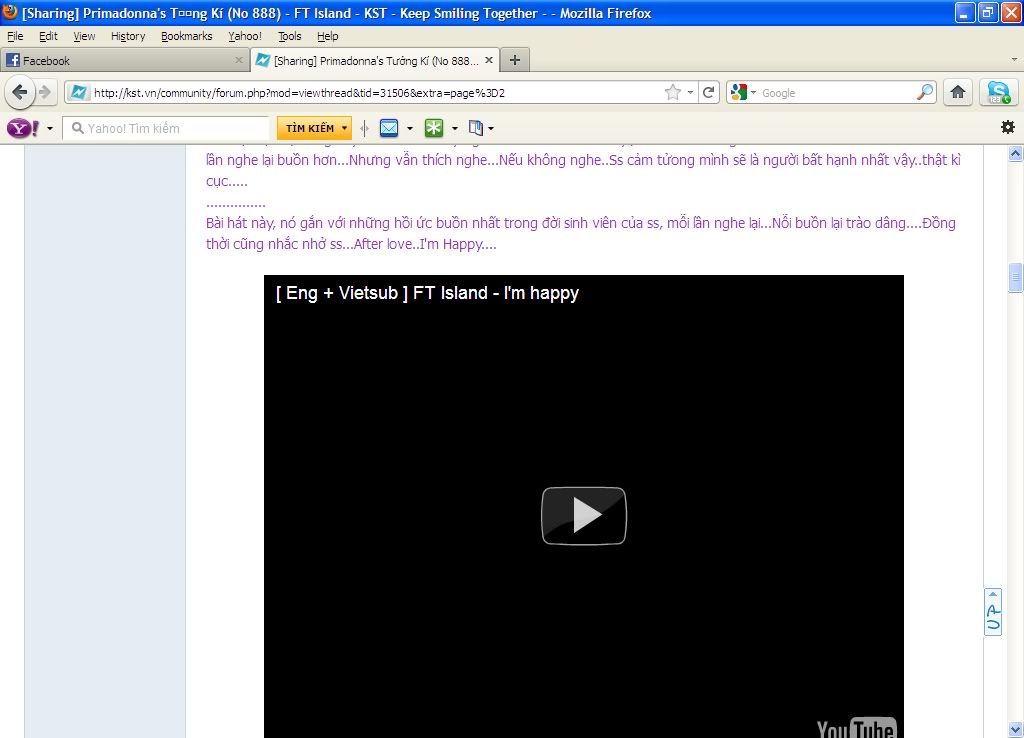Image resolution: width=1024 pixels, height=738 pixels.
Task: Click the forward navigation arrow
Action: pyautogui.click(x=45, y=92)
